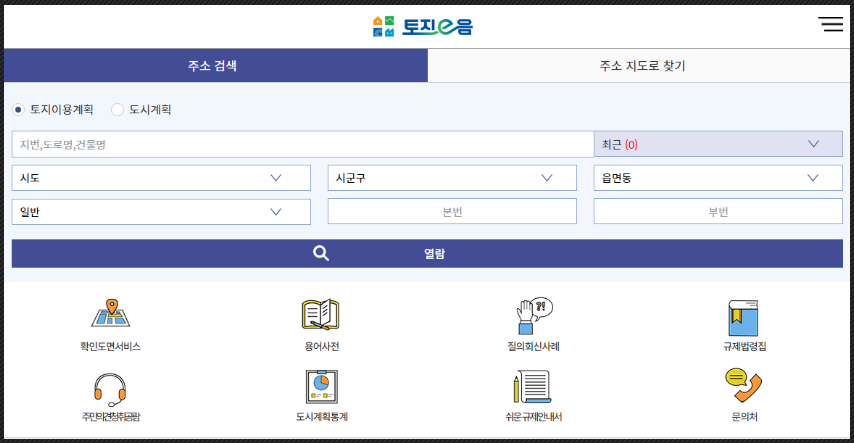Open 확인도면서비스 map icon
Screen dimensions: 854x443
point(111,313)
